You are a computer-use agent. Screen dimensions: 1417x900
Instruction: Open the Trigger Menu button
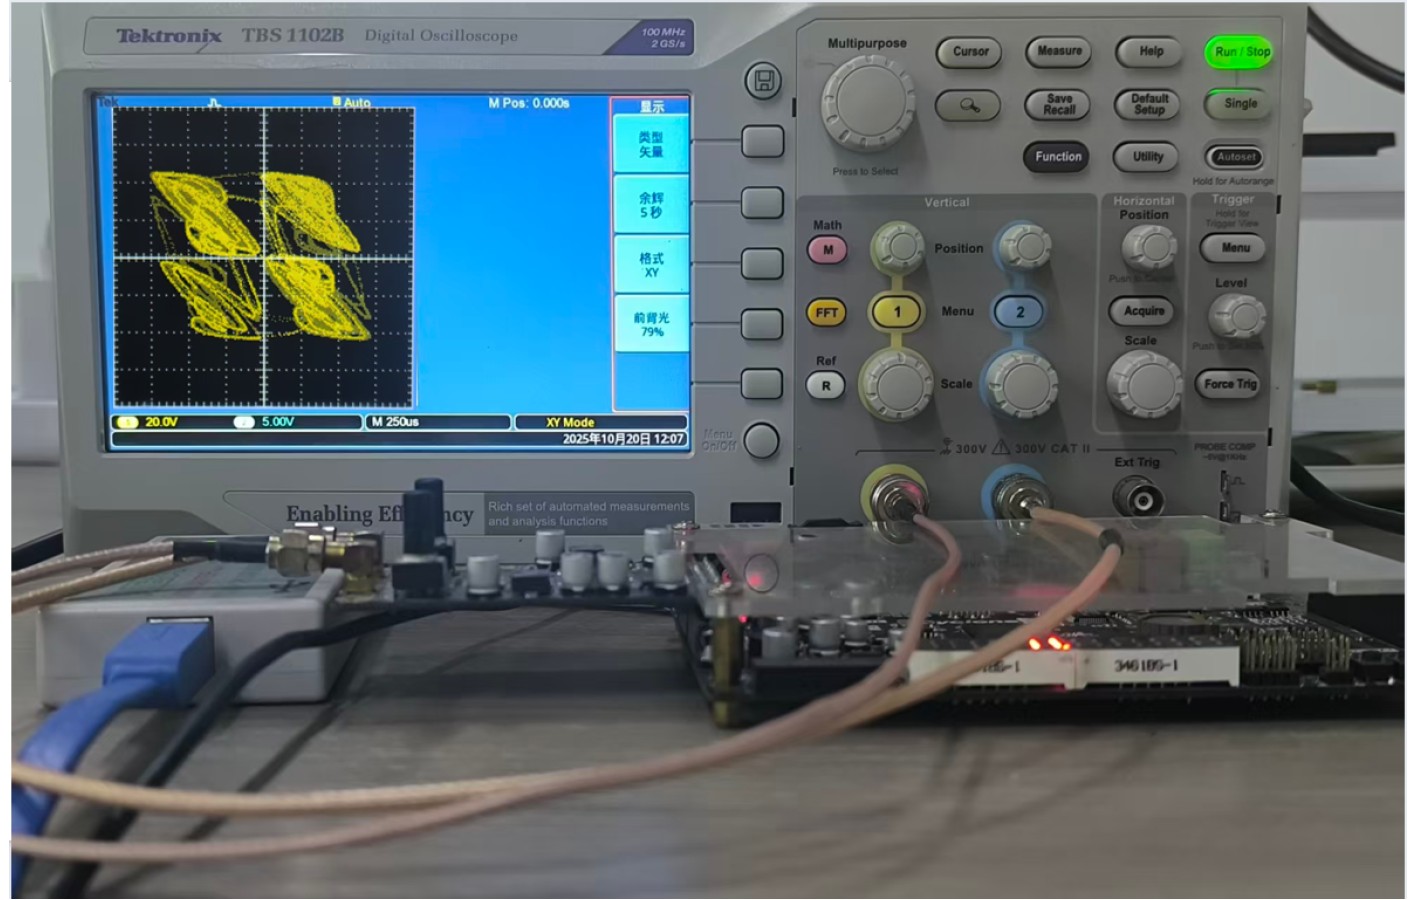click(x=1234, y=248)
